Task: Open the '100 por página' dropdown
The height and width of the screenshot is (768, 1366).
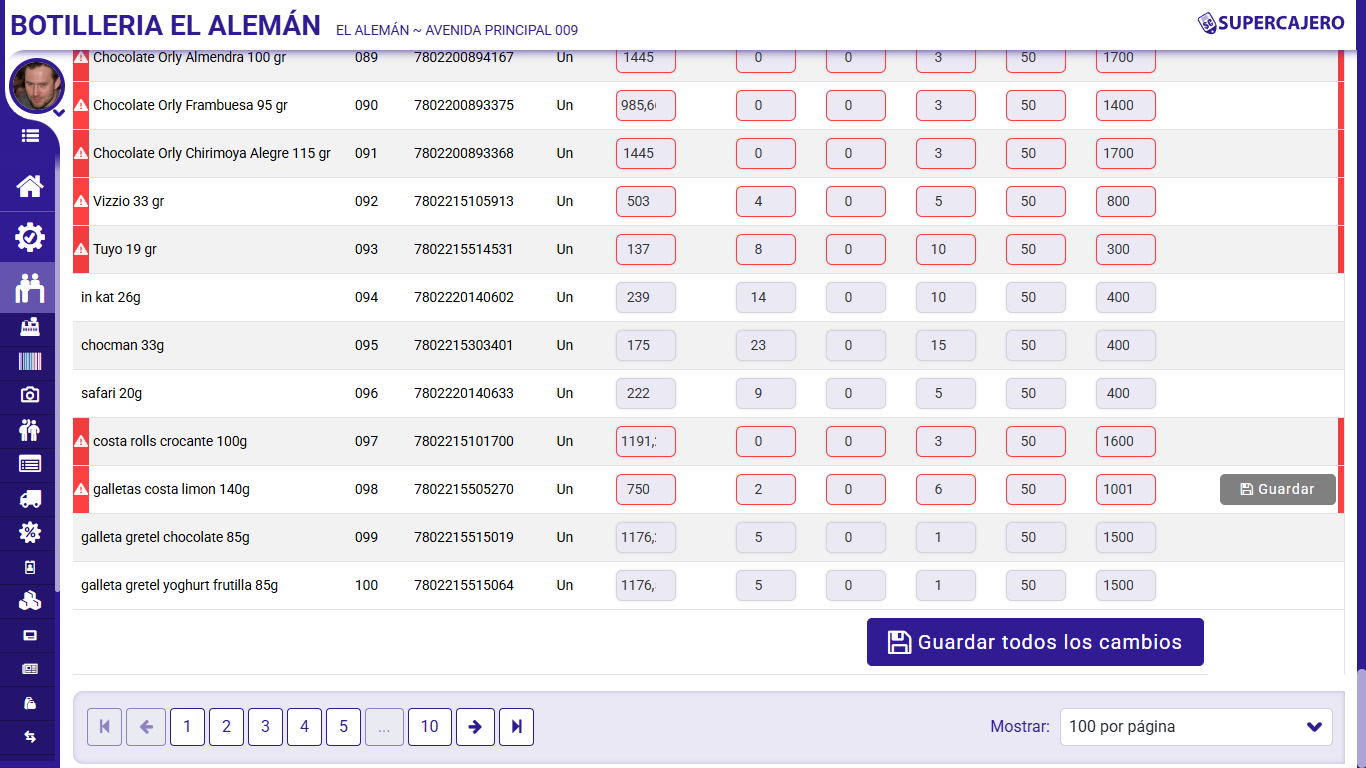Action: (1196, 727)
